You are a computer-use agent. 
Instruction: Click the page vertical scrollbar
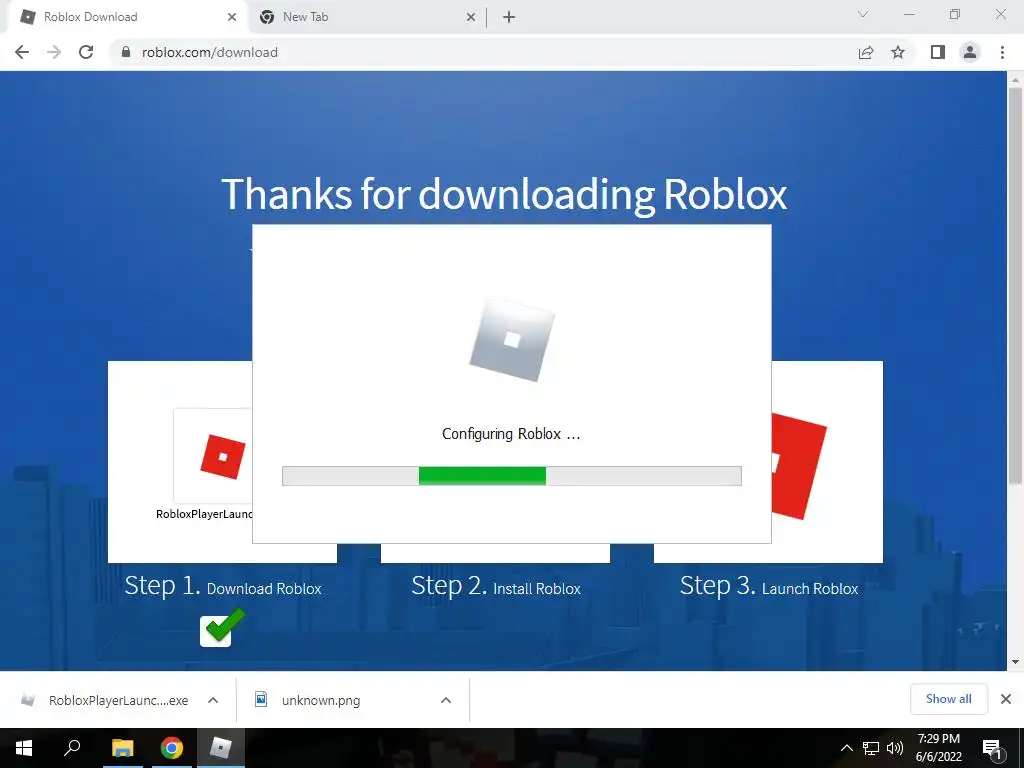point(1015,286)
